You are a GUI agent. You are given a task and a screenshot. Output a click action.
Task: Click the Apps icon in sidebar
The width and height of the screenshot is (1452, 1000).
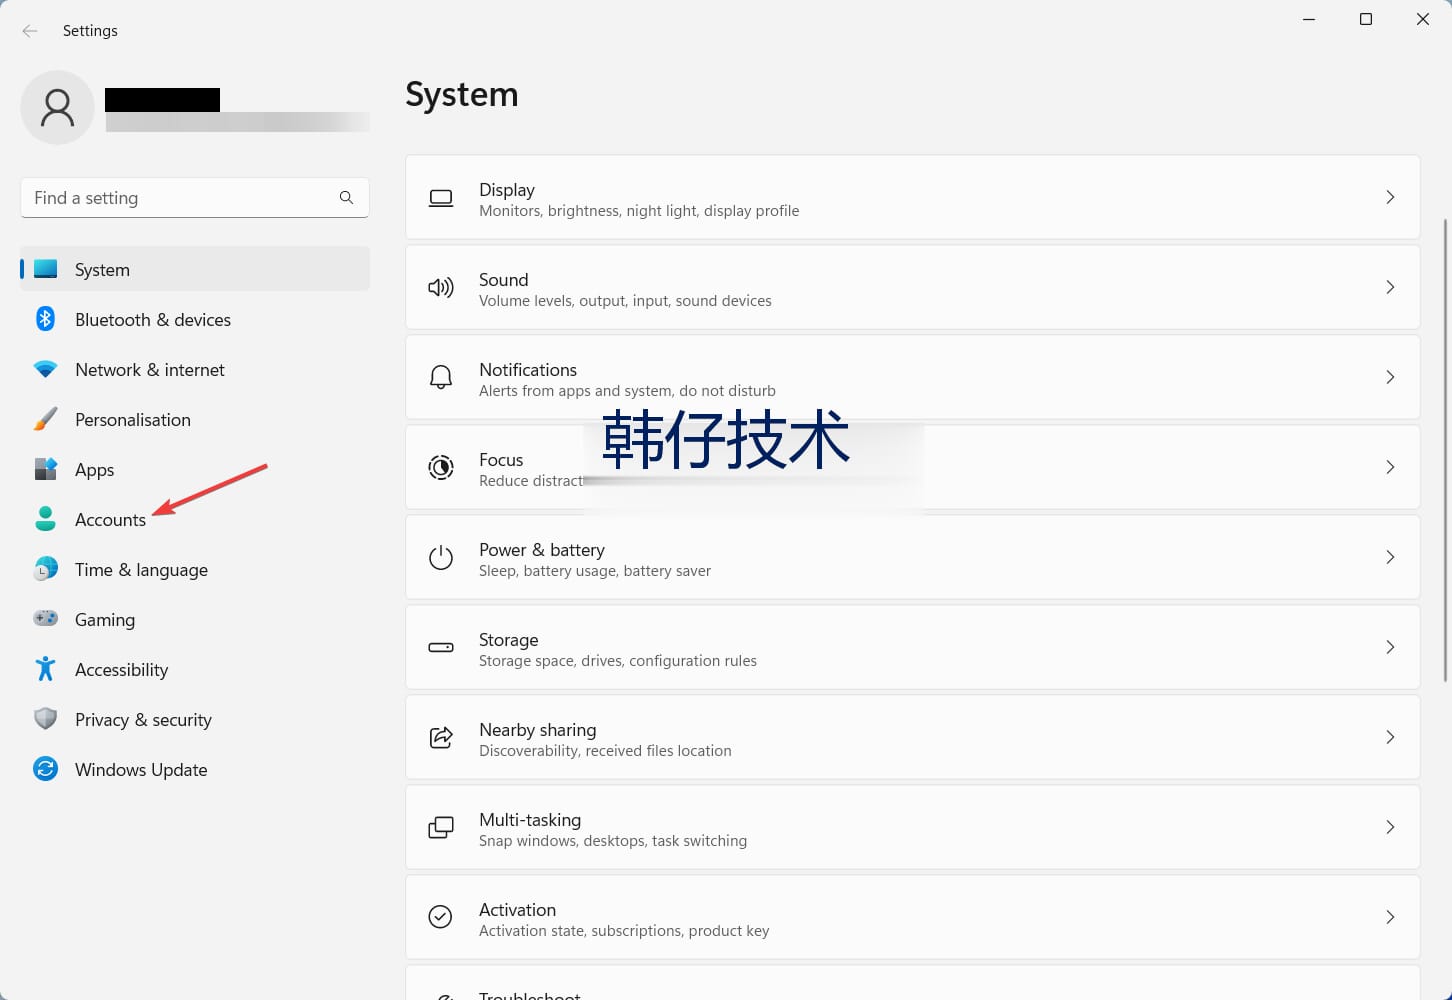[45, 469]
